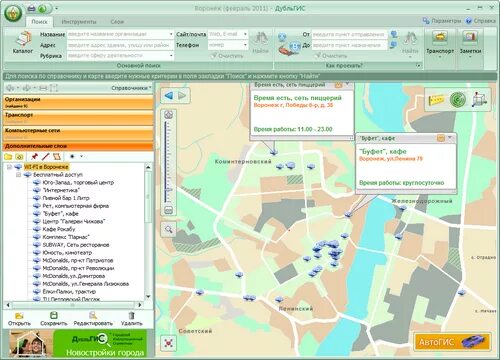
Task: Open the Каталог catalog icon
Action: (x=23, y=42)
